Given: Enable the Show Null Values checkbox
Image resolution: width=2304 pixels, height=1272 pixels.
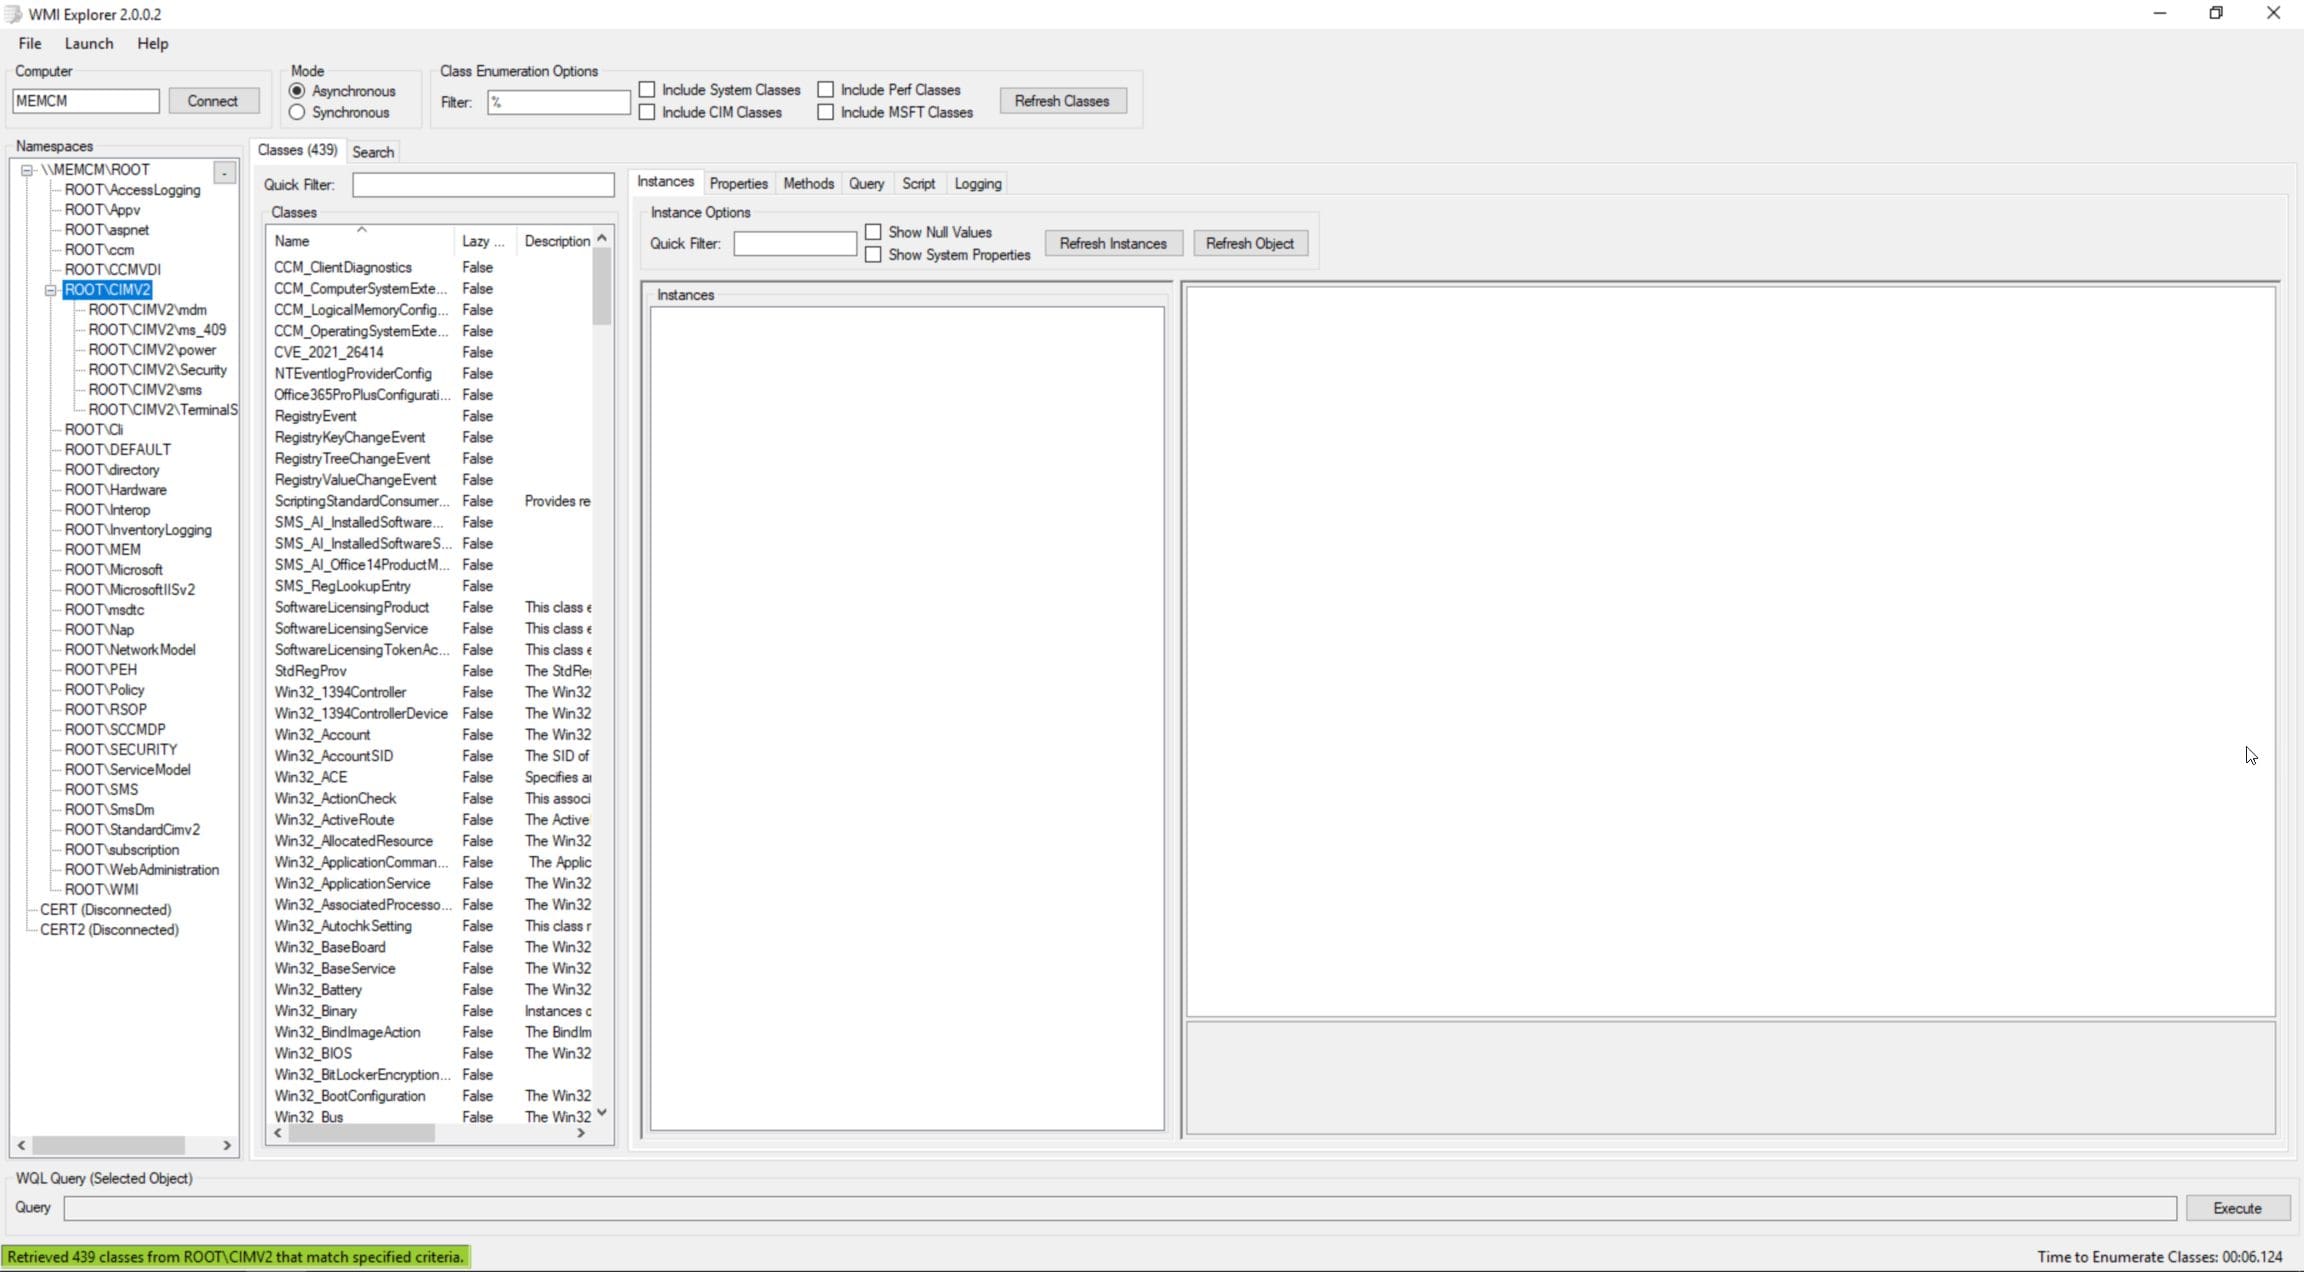Looking at the screenshot, I should [x=872, y=232].
